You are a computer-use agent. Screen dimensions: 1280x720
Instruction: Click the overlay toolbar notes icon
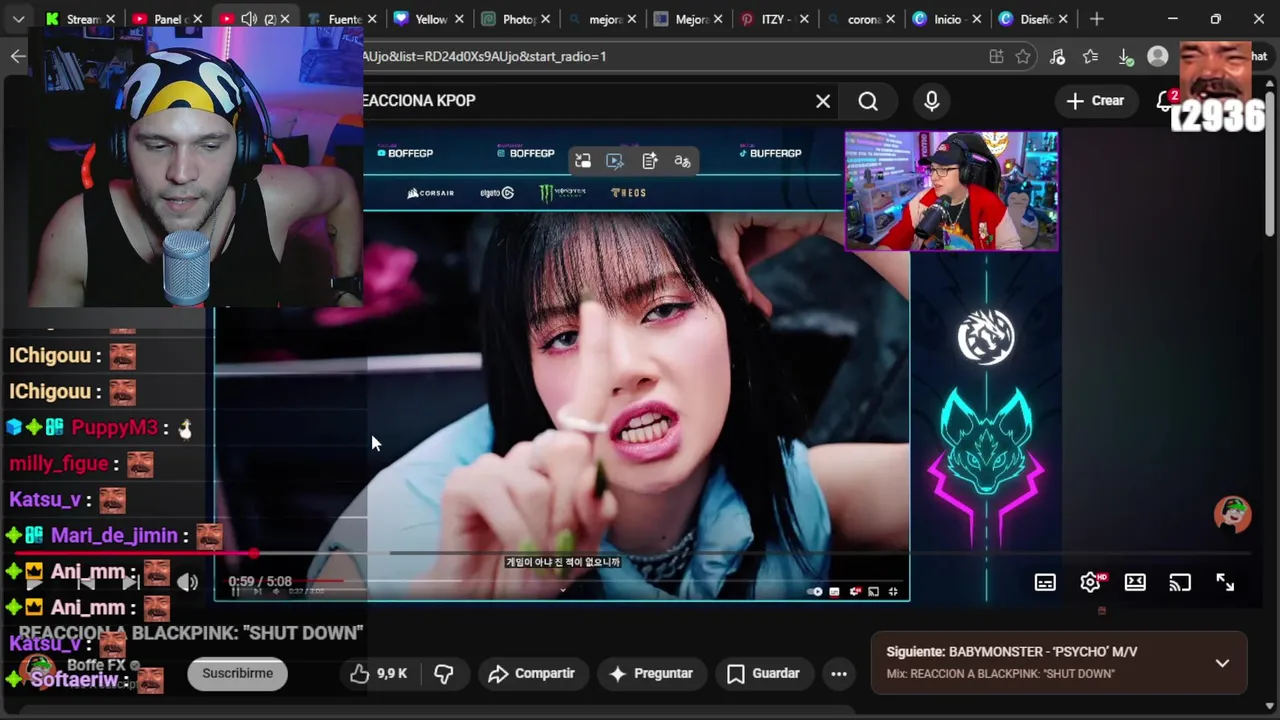tap(649, 161)
